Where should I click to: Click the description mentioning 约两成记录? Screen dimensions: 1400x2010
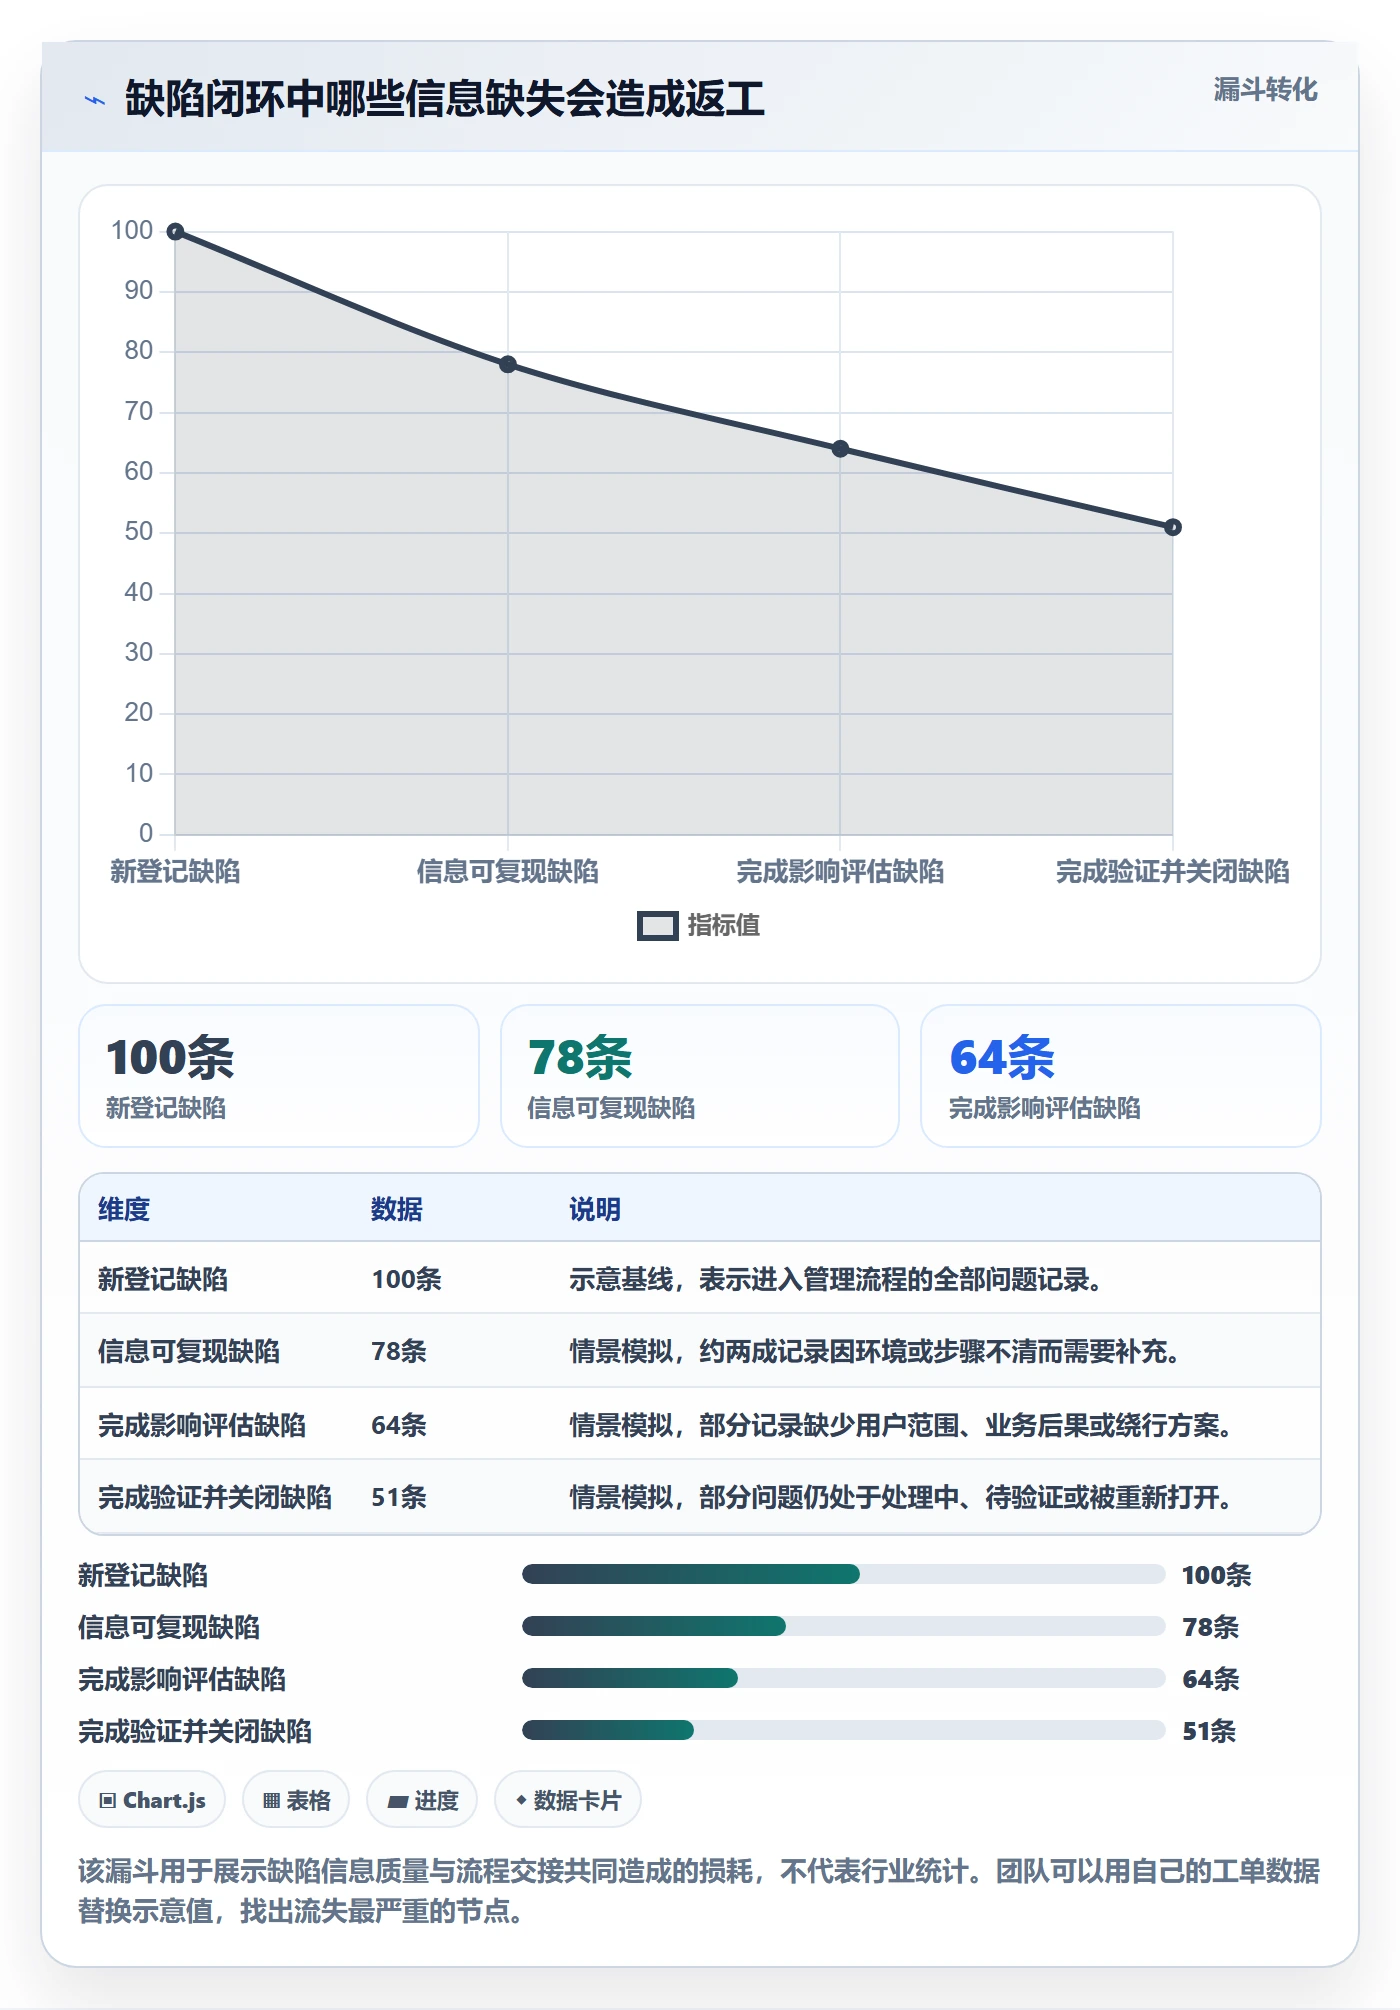[x=875, y=1351]
